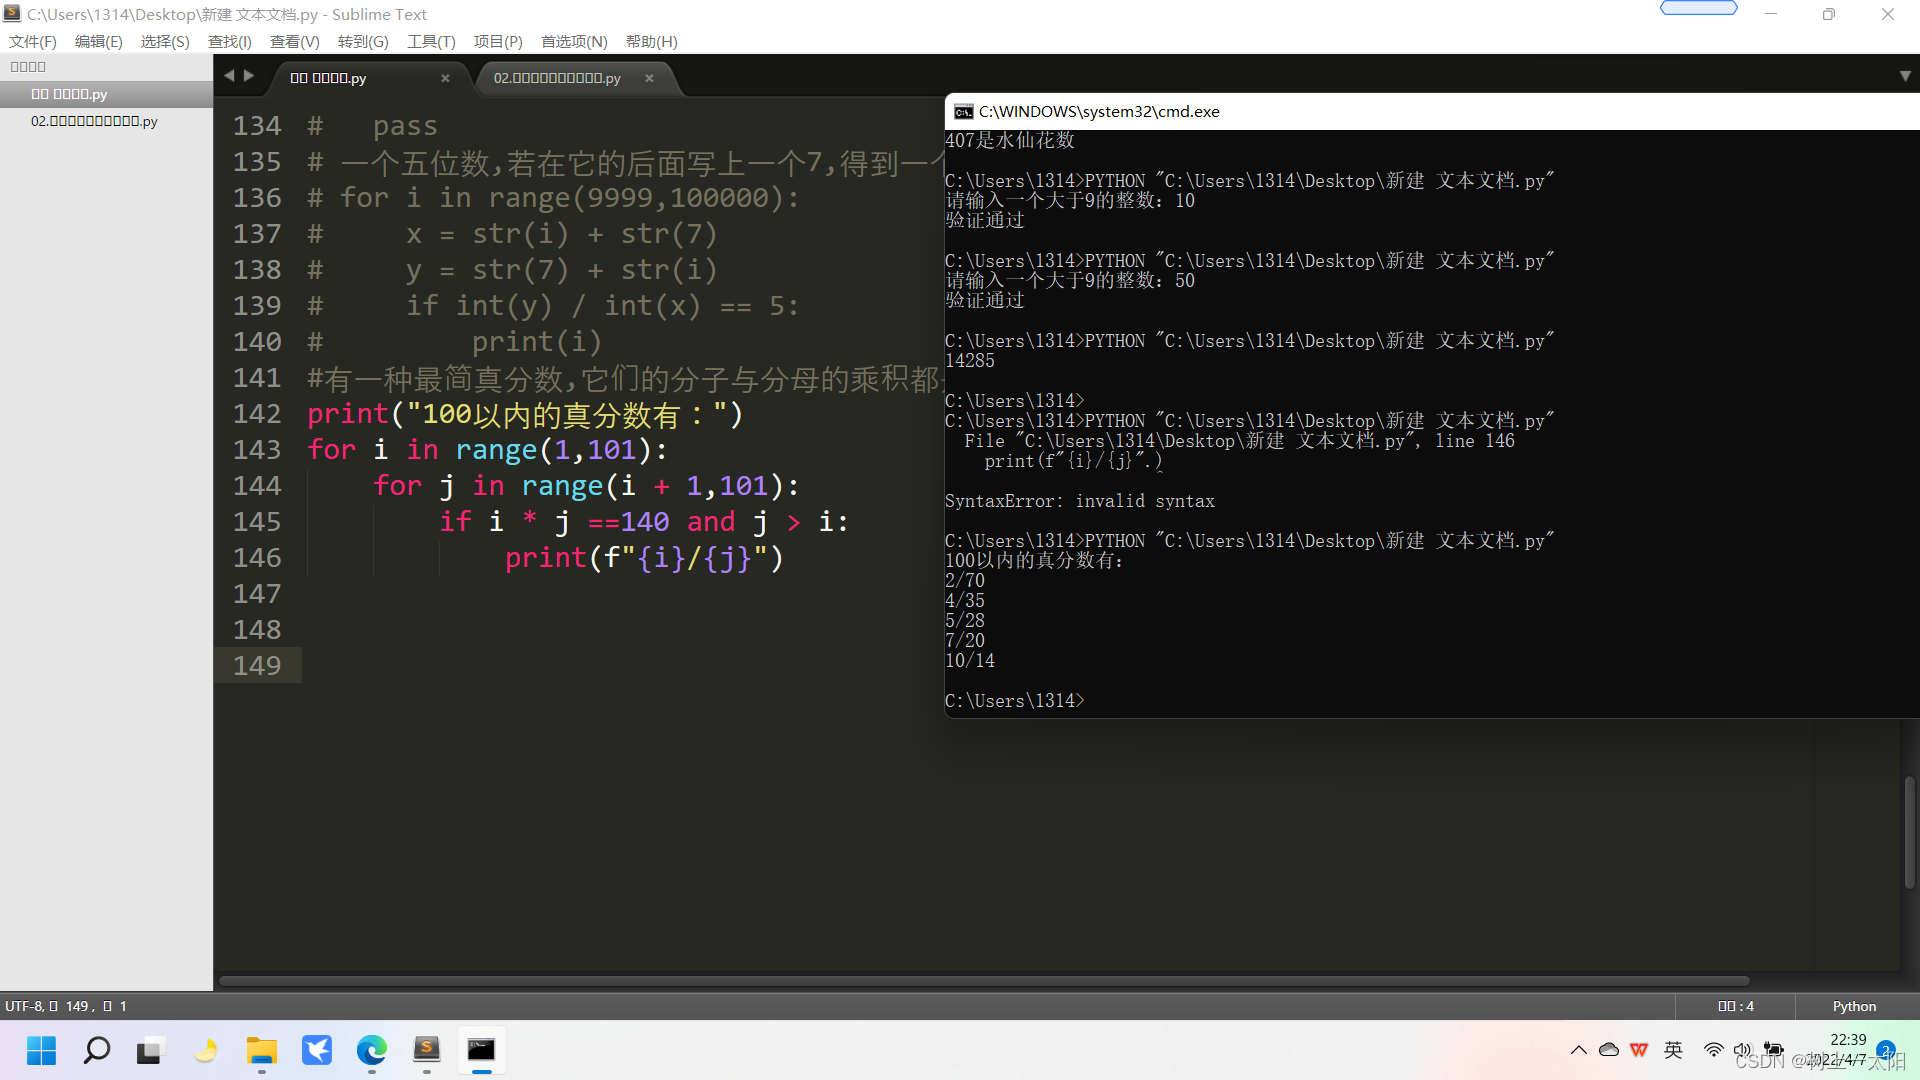Open Sublime Text from the taskbar
The height and width of the screenshot is (1080, 1920).
pyautogui.click(x=427, y=1050)
